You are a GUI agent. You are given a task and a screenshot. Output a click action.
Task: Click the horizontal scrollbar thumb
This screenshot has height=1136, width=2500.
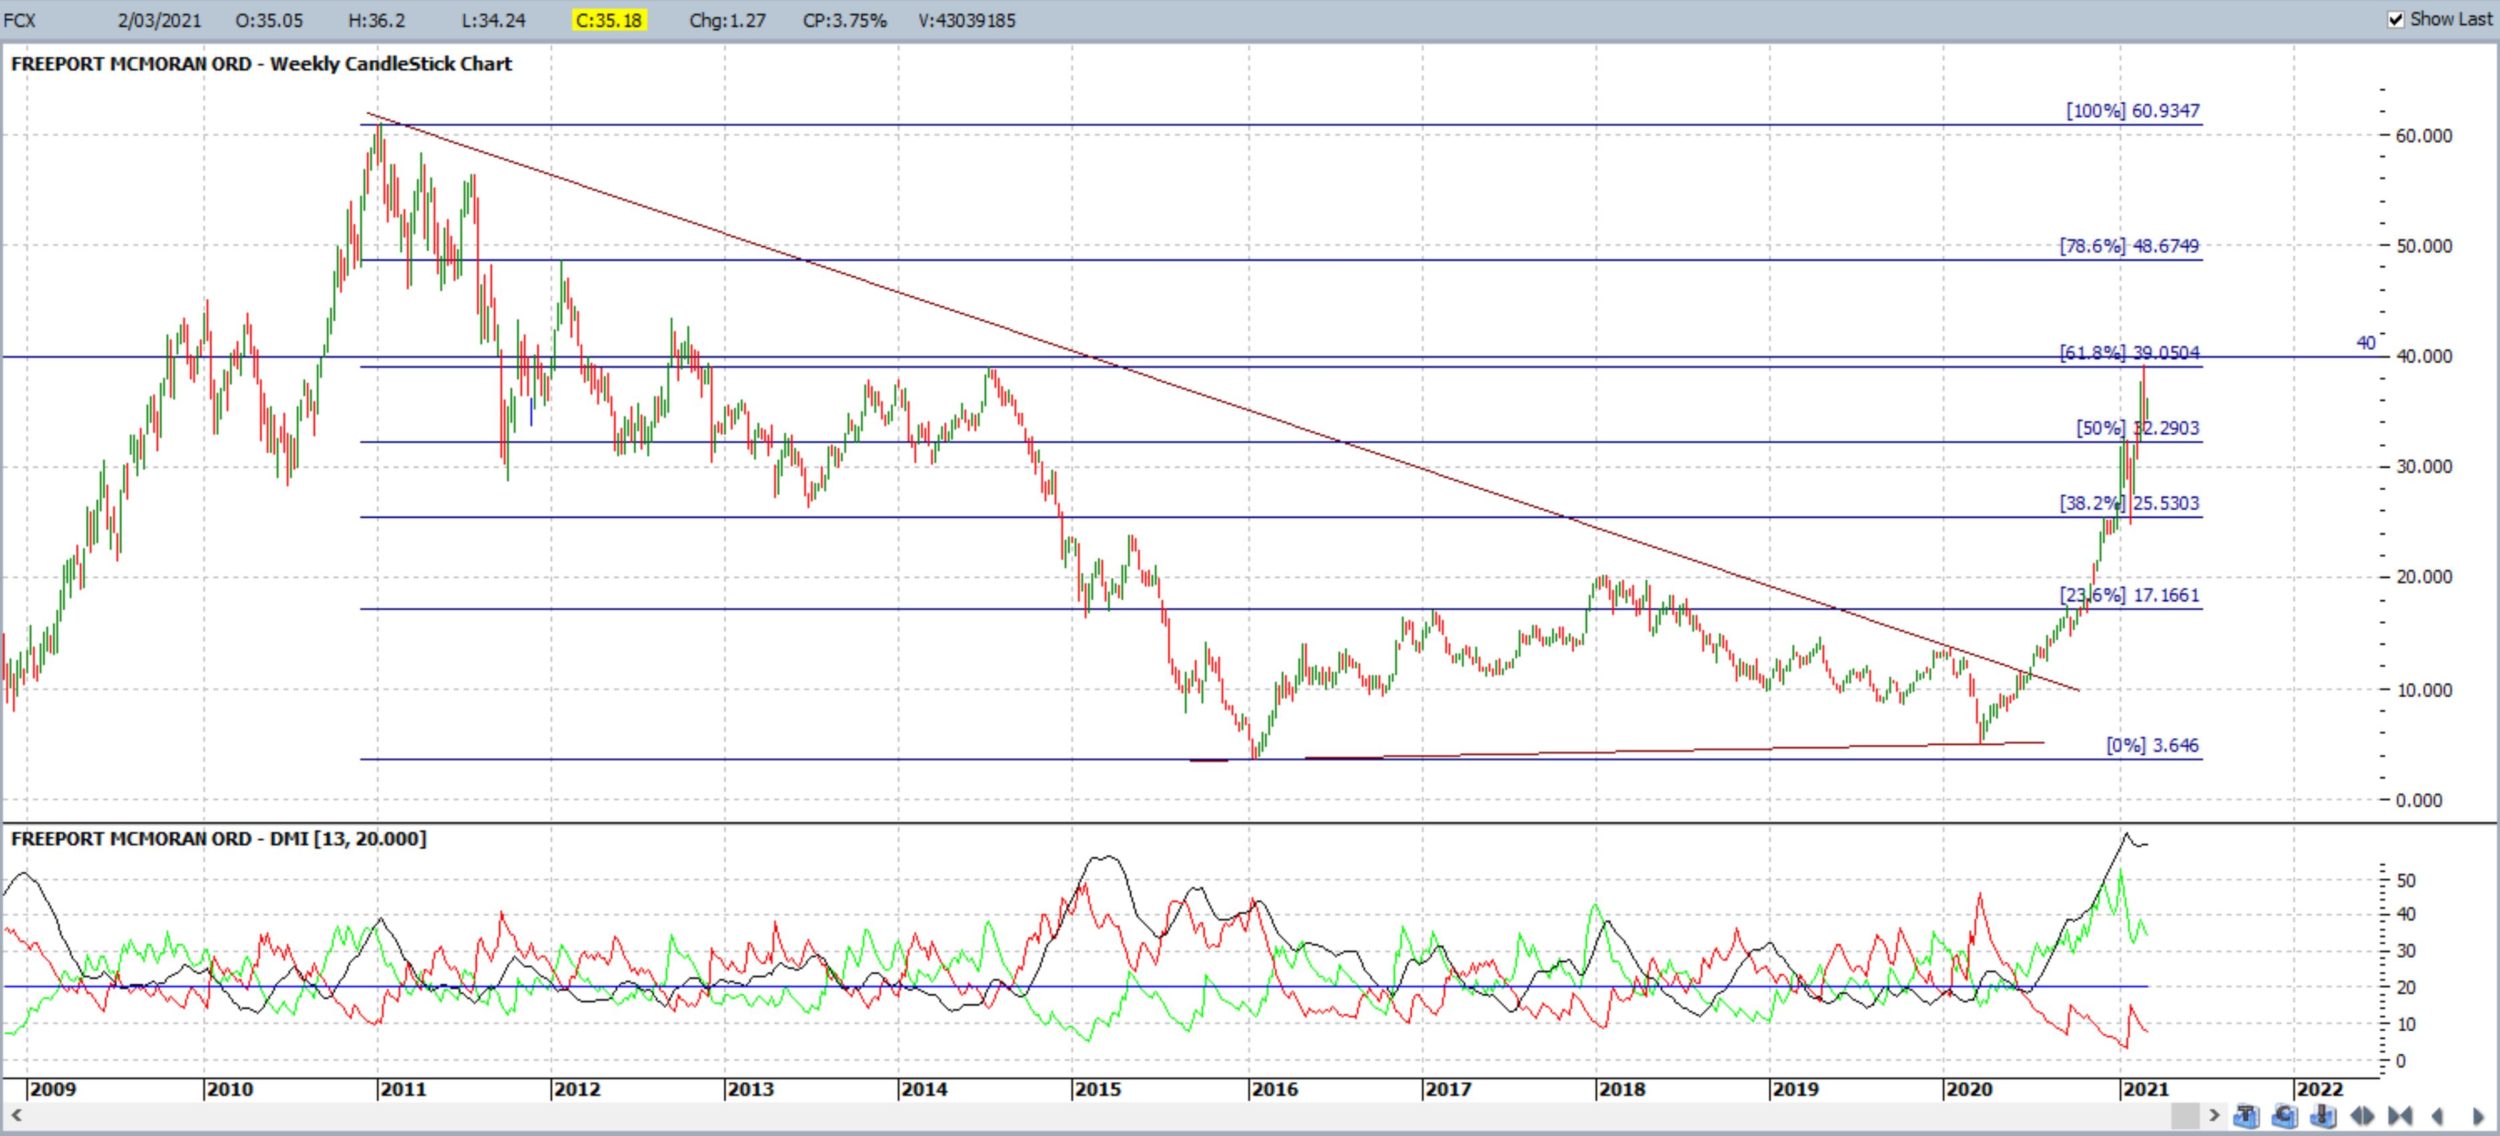pos(2186,1115)
